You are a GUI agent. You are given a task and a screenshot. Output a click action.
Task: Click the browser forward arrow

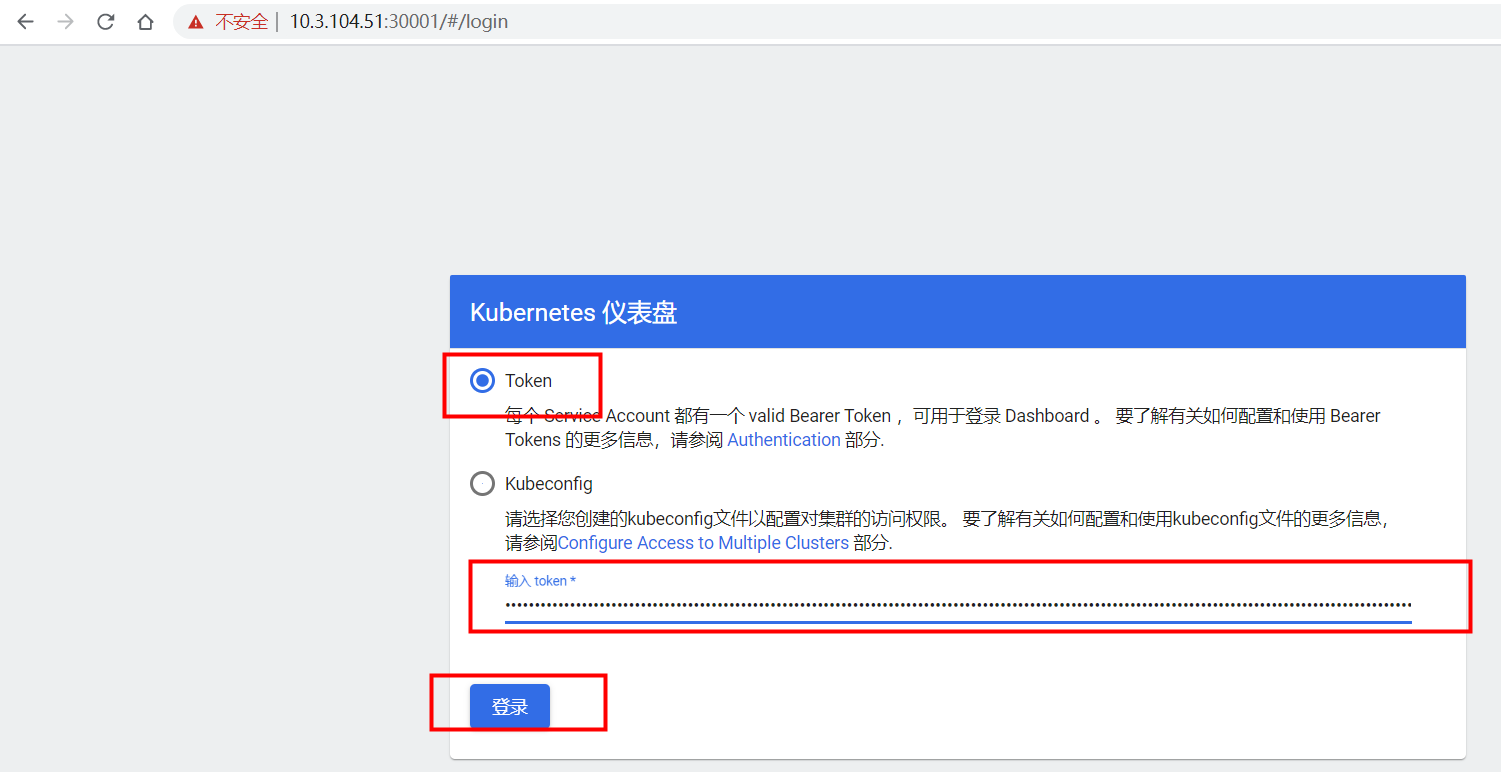[66, 22]
